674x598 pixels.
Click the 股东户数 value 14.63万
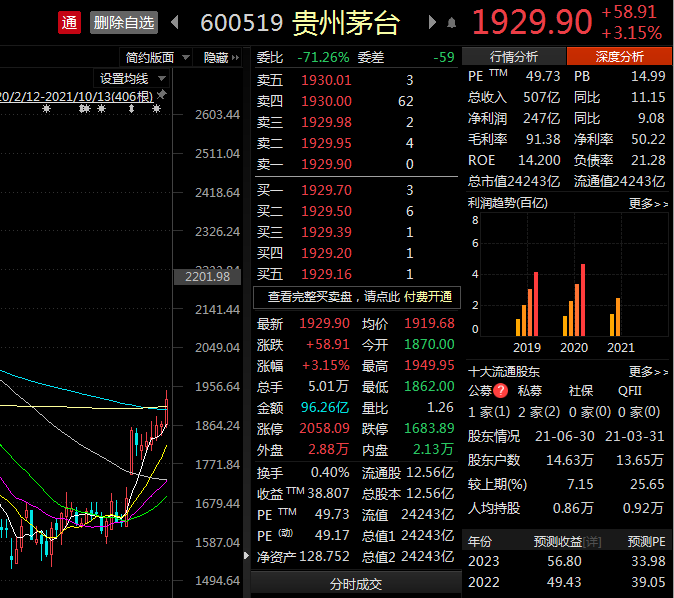tap(570, 460)
